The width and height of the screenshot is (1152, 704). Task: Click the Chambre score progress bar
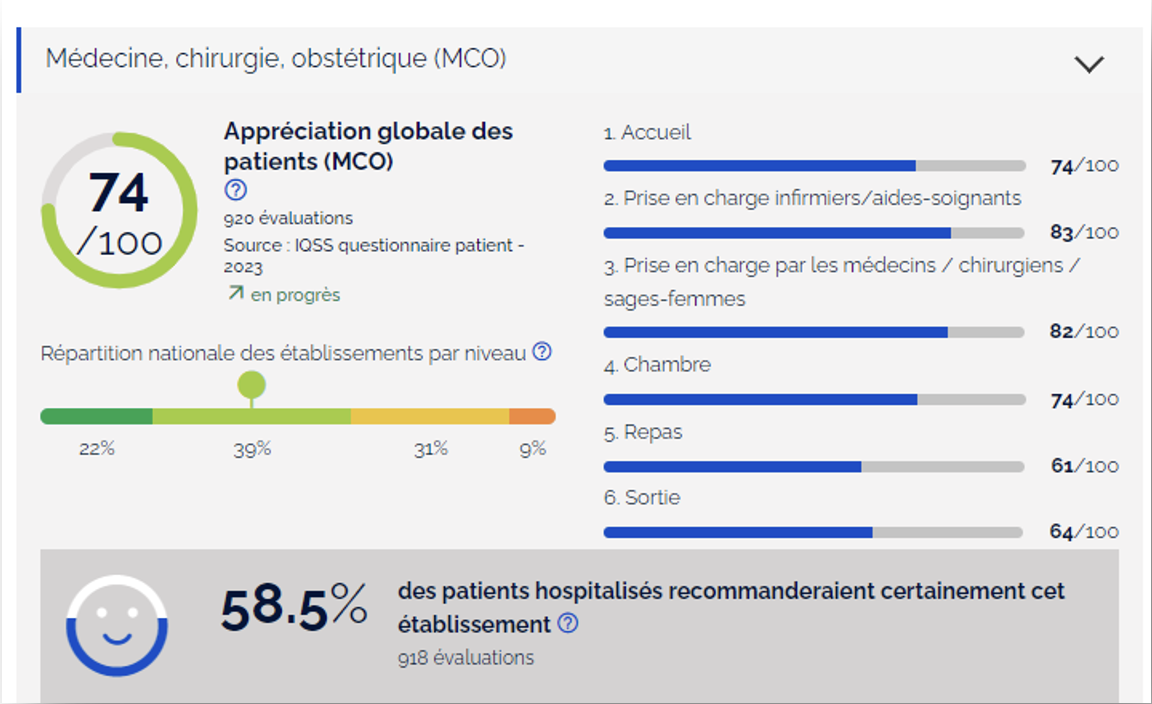click(x=814, y=399)
